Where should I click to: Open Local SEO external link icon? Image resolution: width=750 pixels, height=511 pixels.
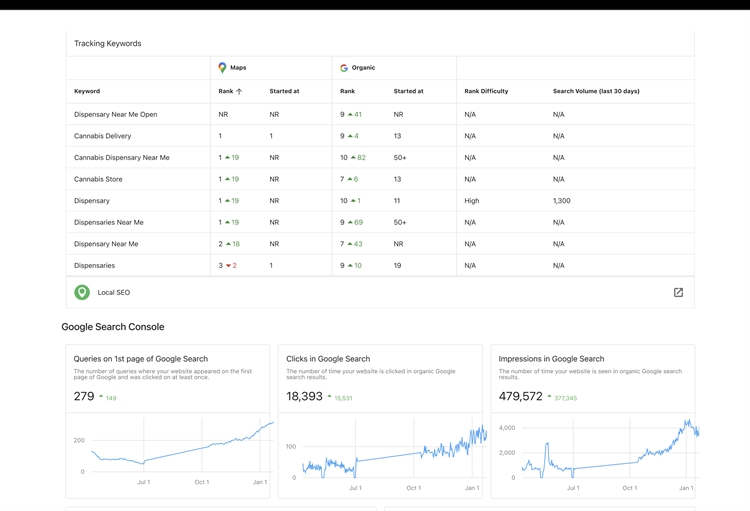coord(678,293)
